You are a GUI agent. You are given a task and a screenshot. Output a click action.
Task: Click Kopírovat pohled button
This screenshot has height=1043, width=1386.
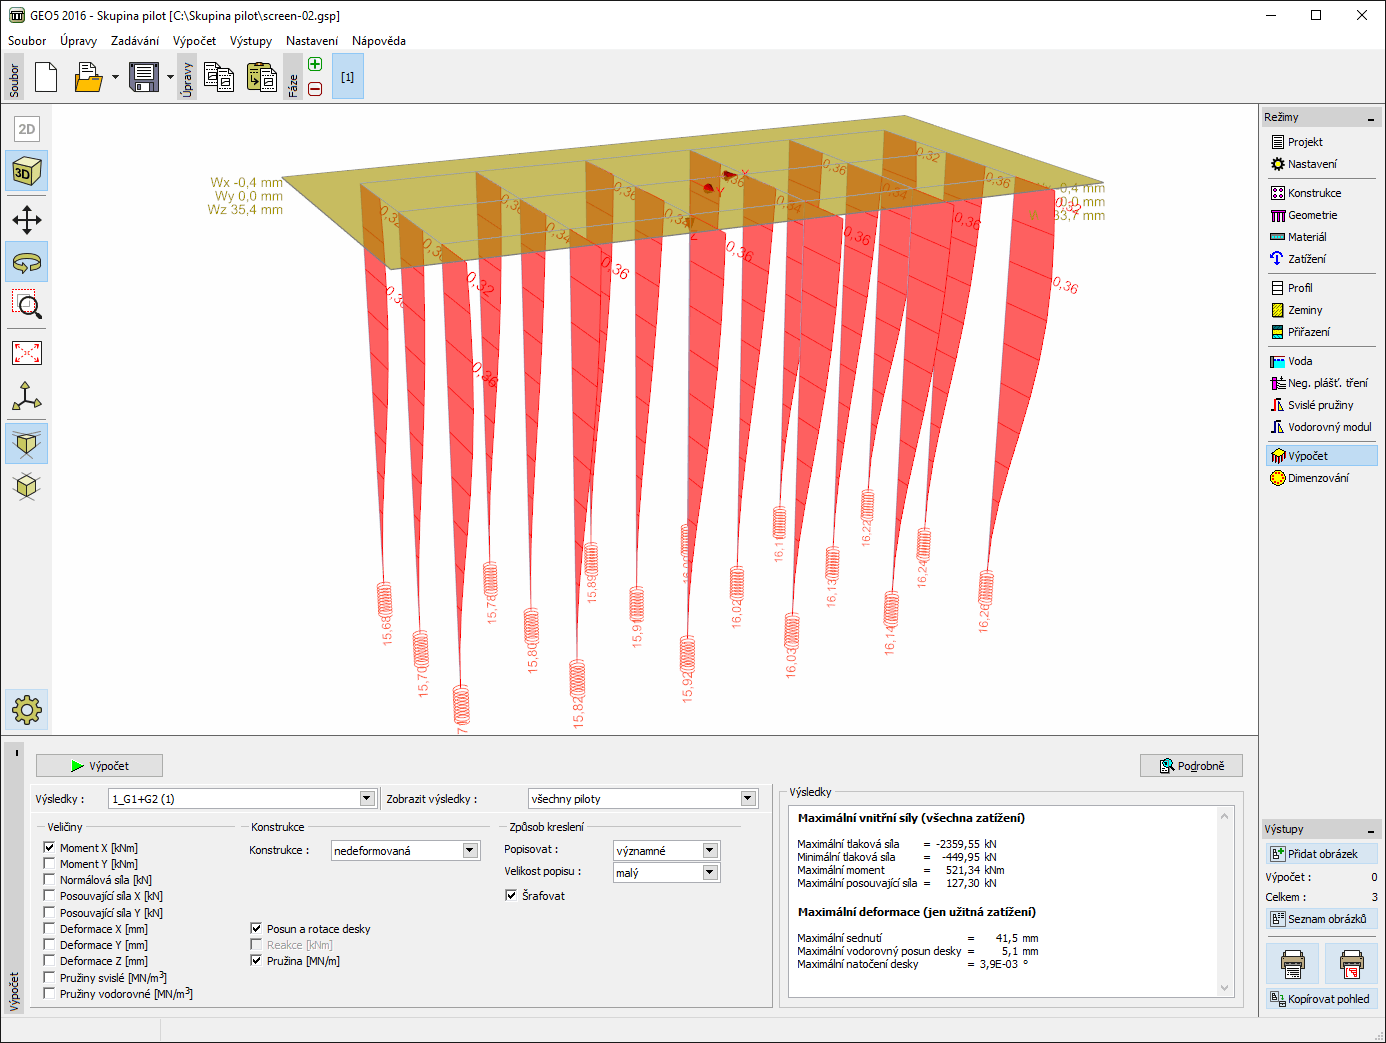(1321, 999)
